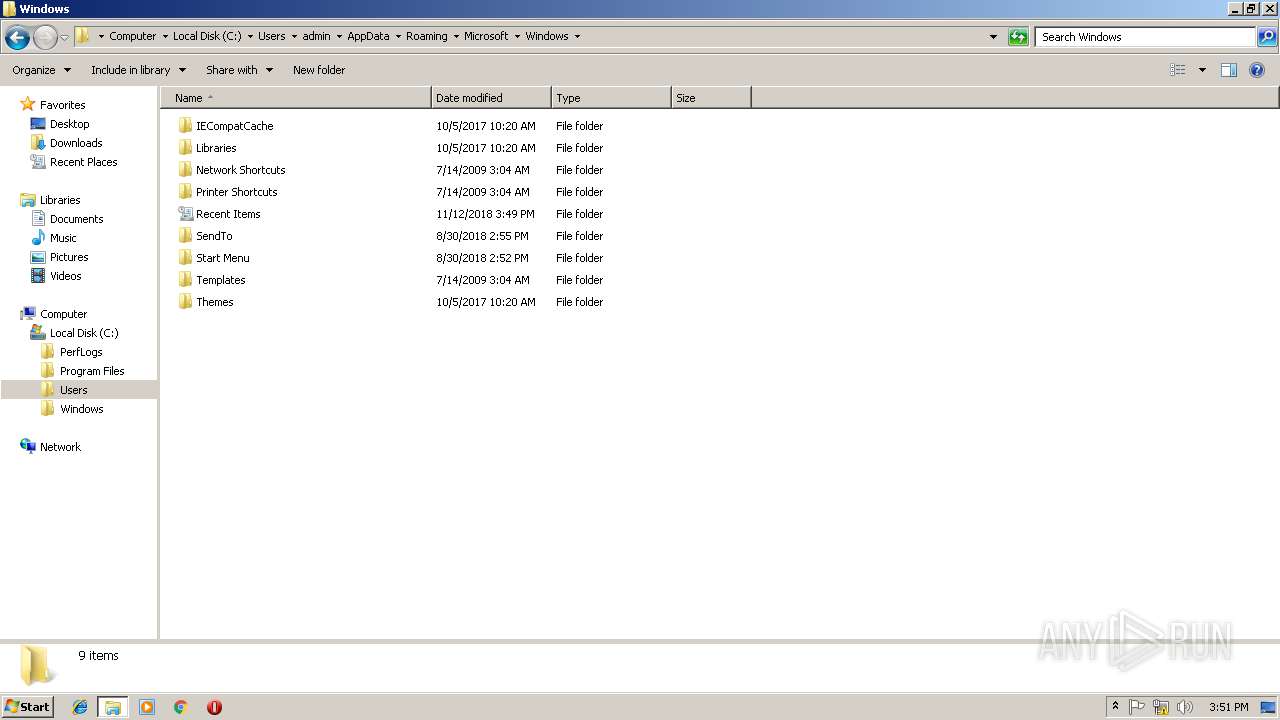1280x720 pixels.
Task: Open Windows Media Player from the taskbar
Action: tap(147, 707)
